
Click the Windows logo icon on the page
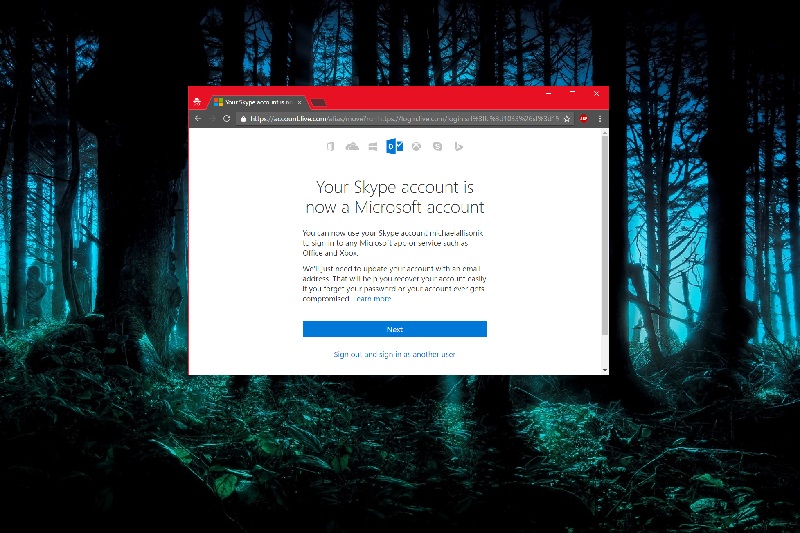[x=373, y=146]
